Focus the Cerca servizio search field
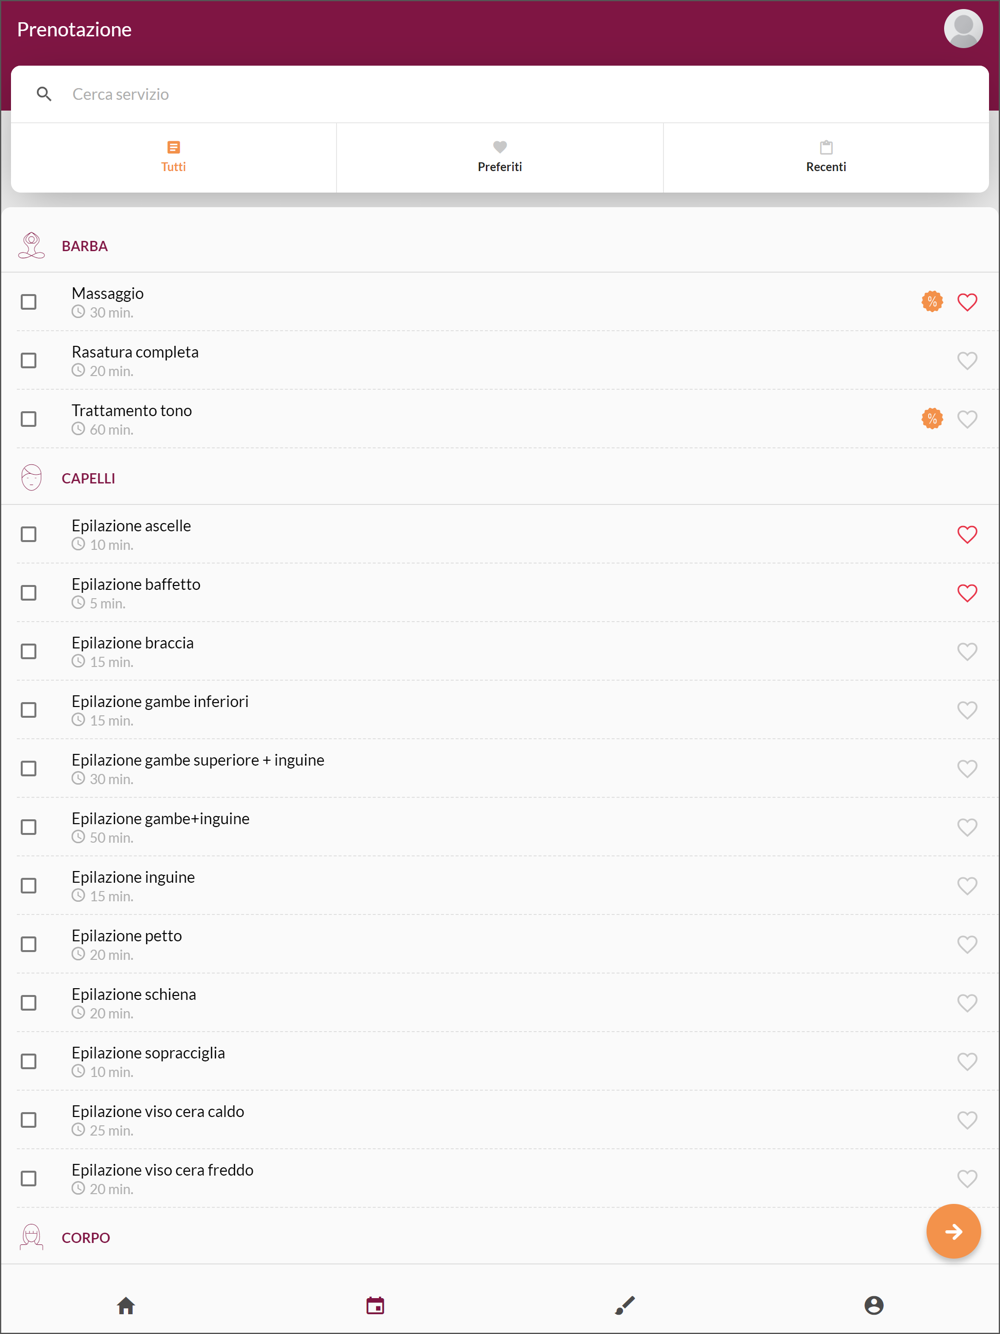This screenshot has width=1000, height=1334. click(x=500, y=94)
